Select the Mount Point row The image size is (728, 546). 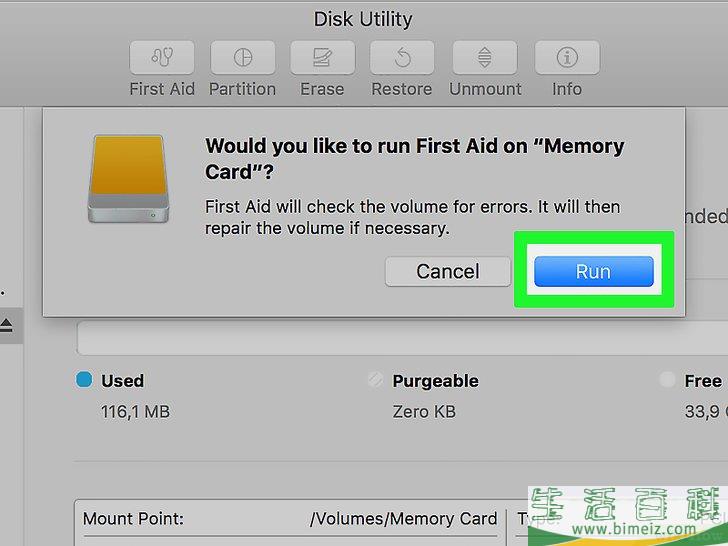[290, 518]
